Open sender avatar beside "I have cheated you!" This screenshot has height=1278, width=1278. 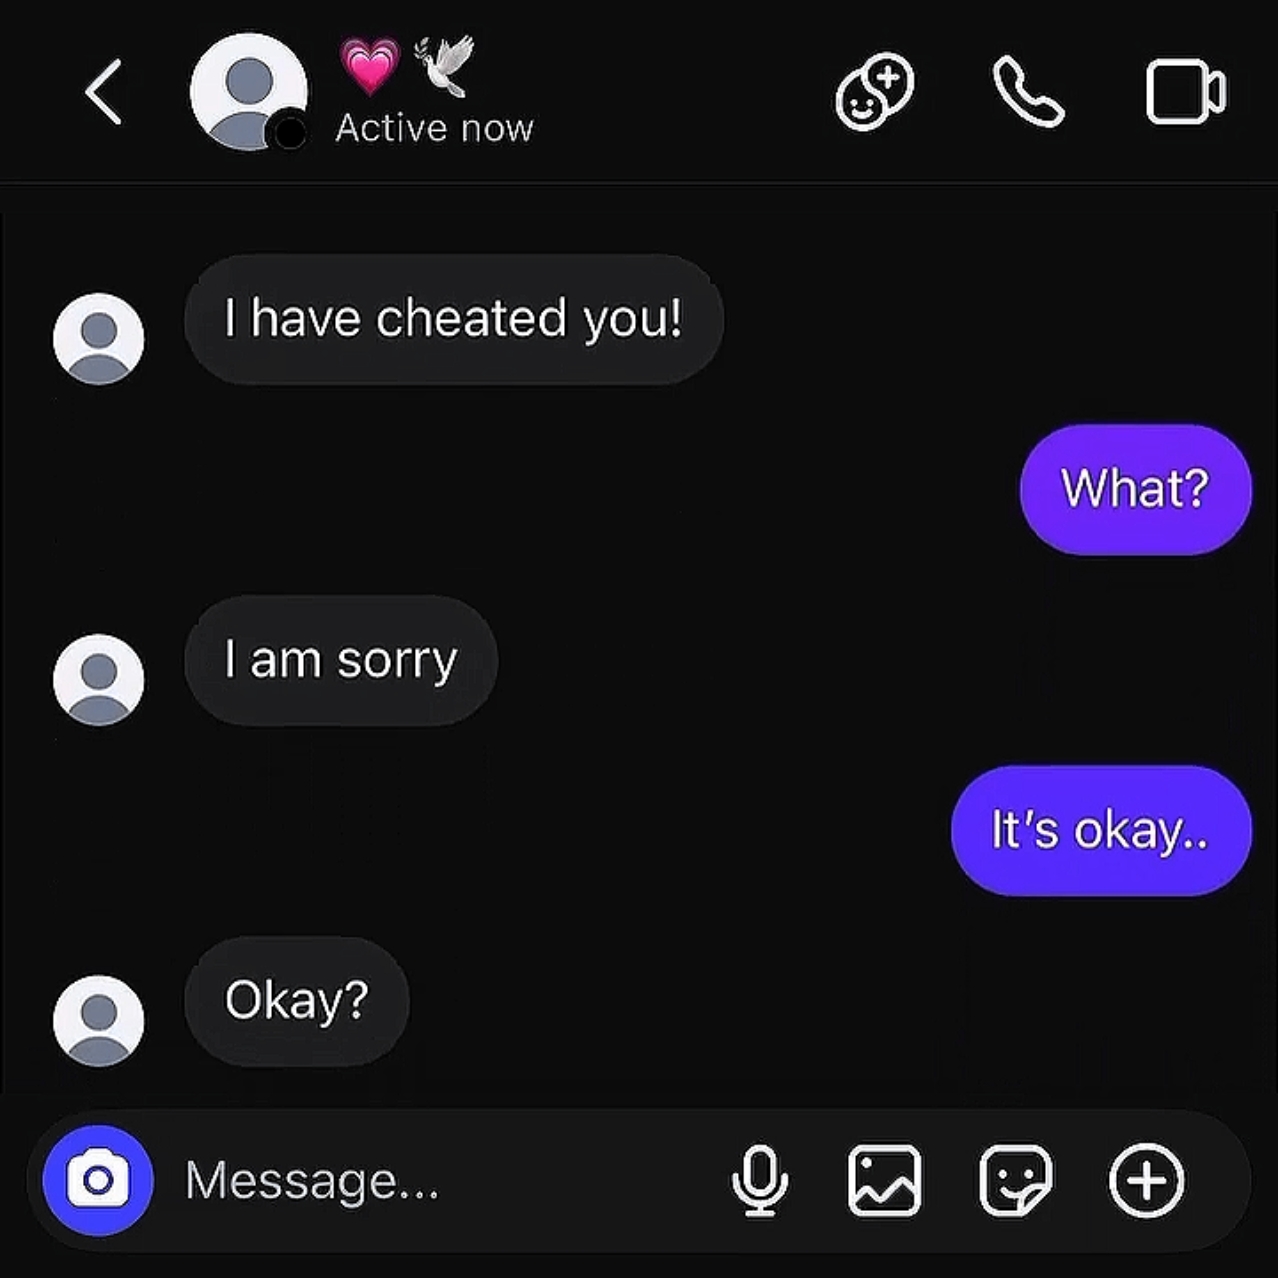98,339
